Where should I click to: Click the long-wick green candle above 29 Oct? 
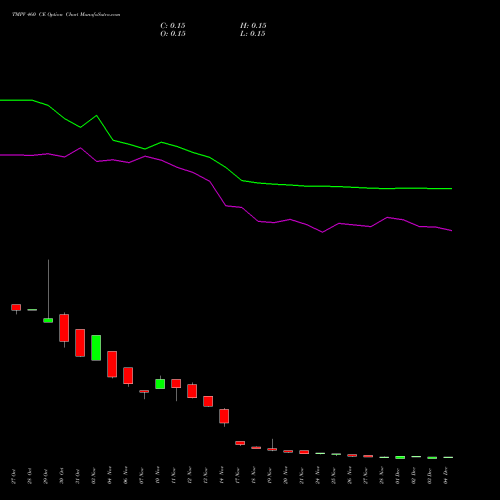coord(48,320)
